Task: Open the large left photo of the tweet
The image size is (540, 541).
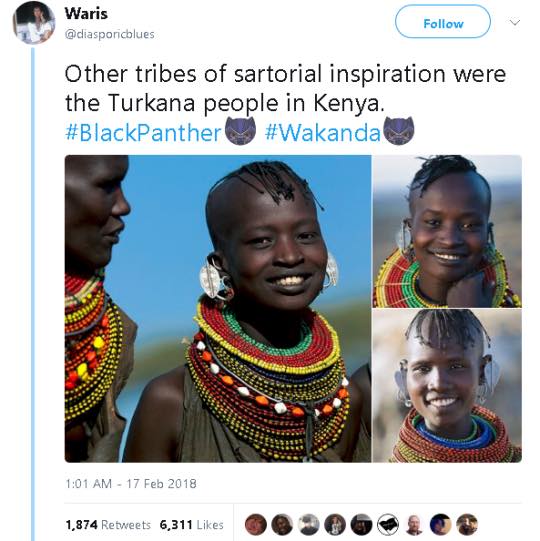Action: tap(218, 309)
